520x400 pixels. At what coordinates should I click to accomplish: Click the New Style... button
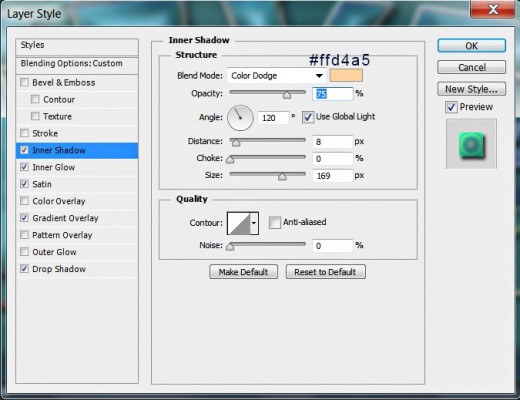point(471,89)
